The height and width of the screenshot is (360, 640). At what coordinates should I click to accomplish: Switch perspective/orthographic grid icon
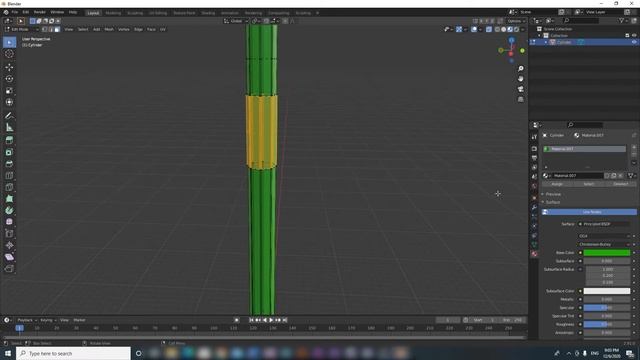[x=520, y=99]
